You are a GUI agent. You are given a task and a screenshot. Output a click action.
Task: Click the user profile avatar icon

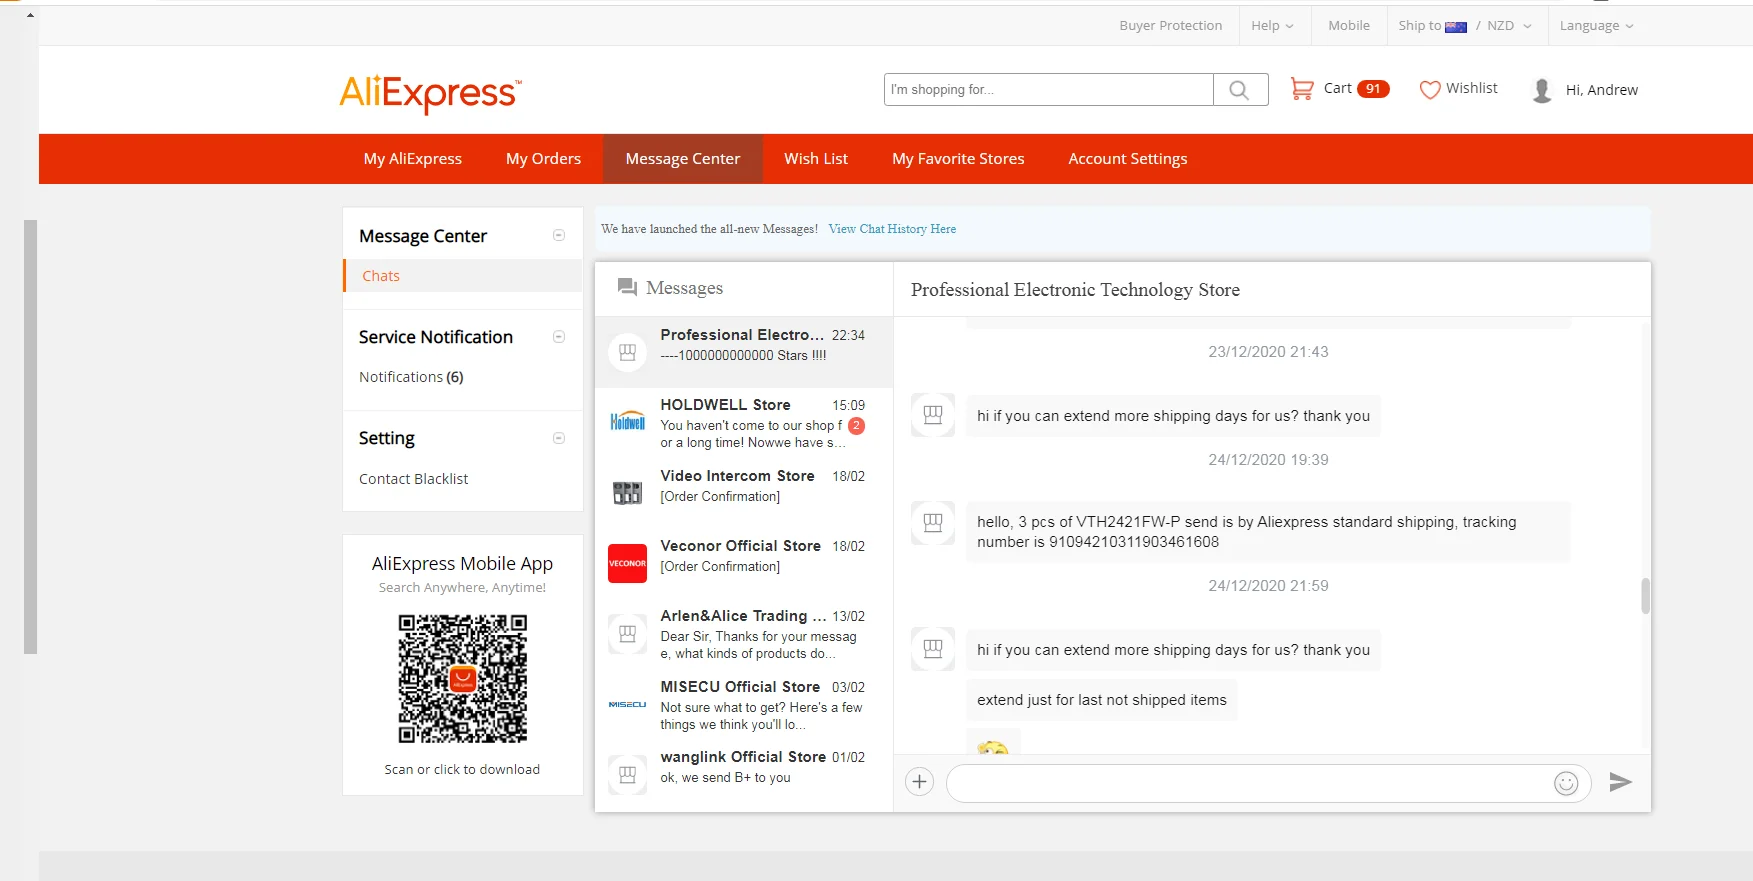1542,90
